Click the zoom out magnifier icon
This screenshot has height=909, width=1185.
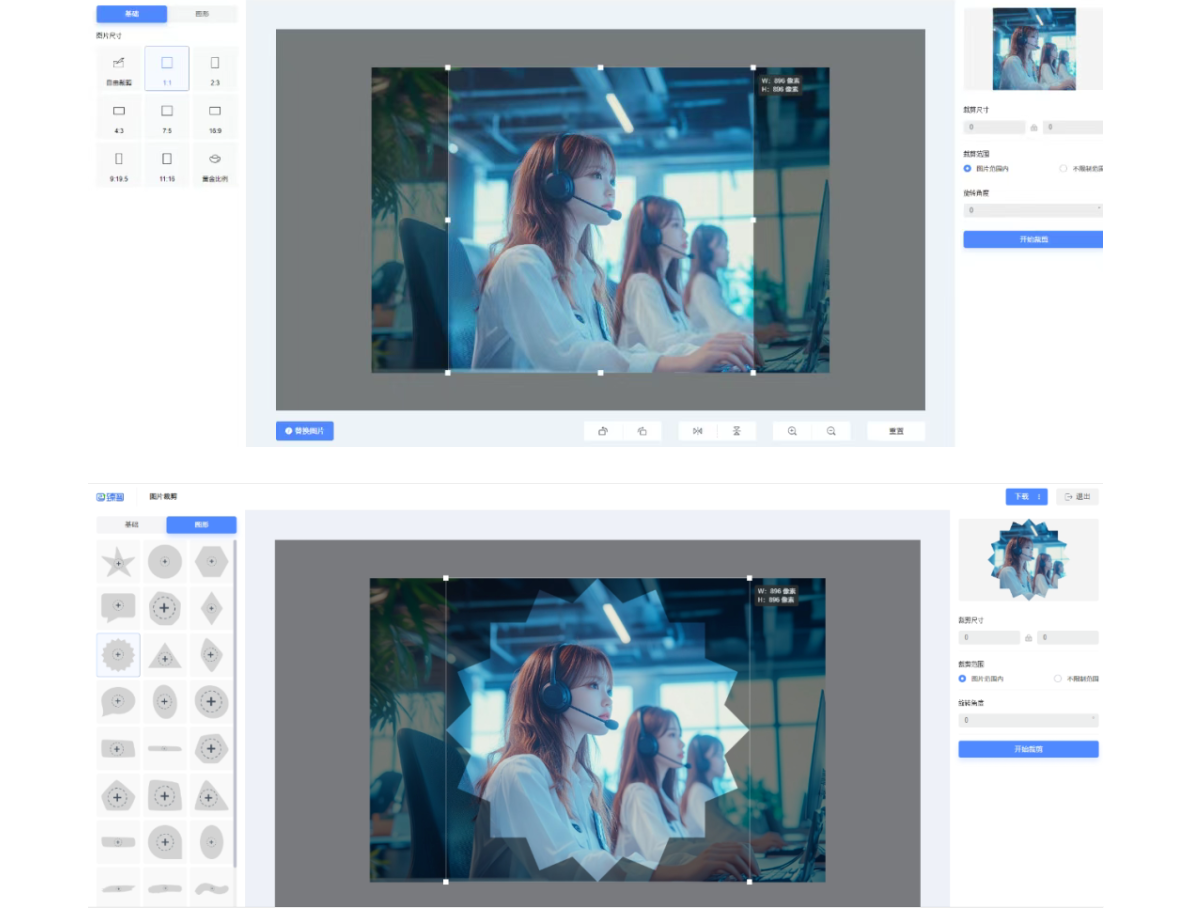click(831, 431)
